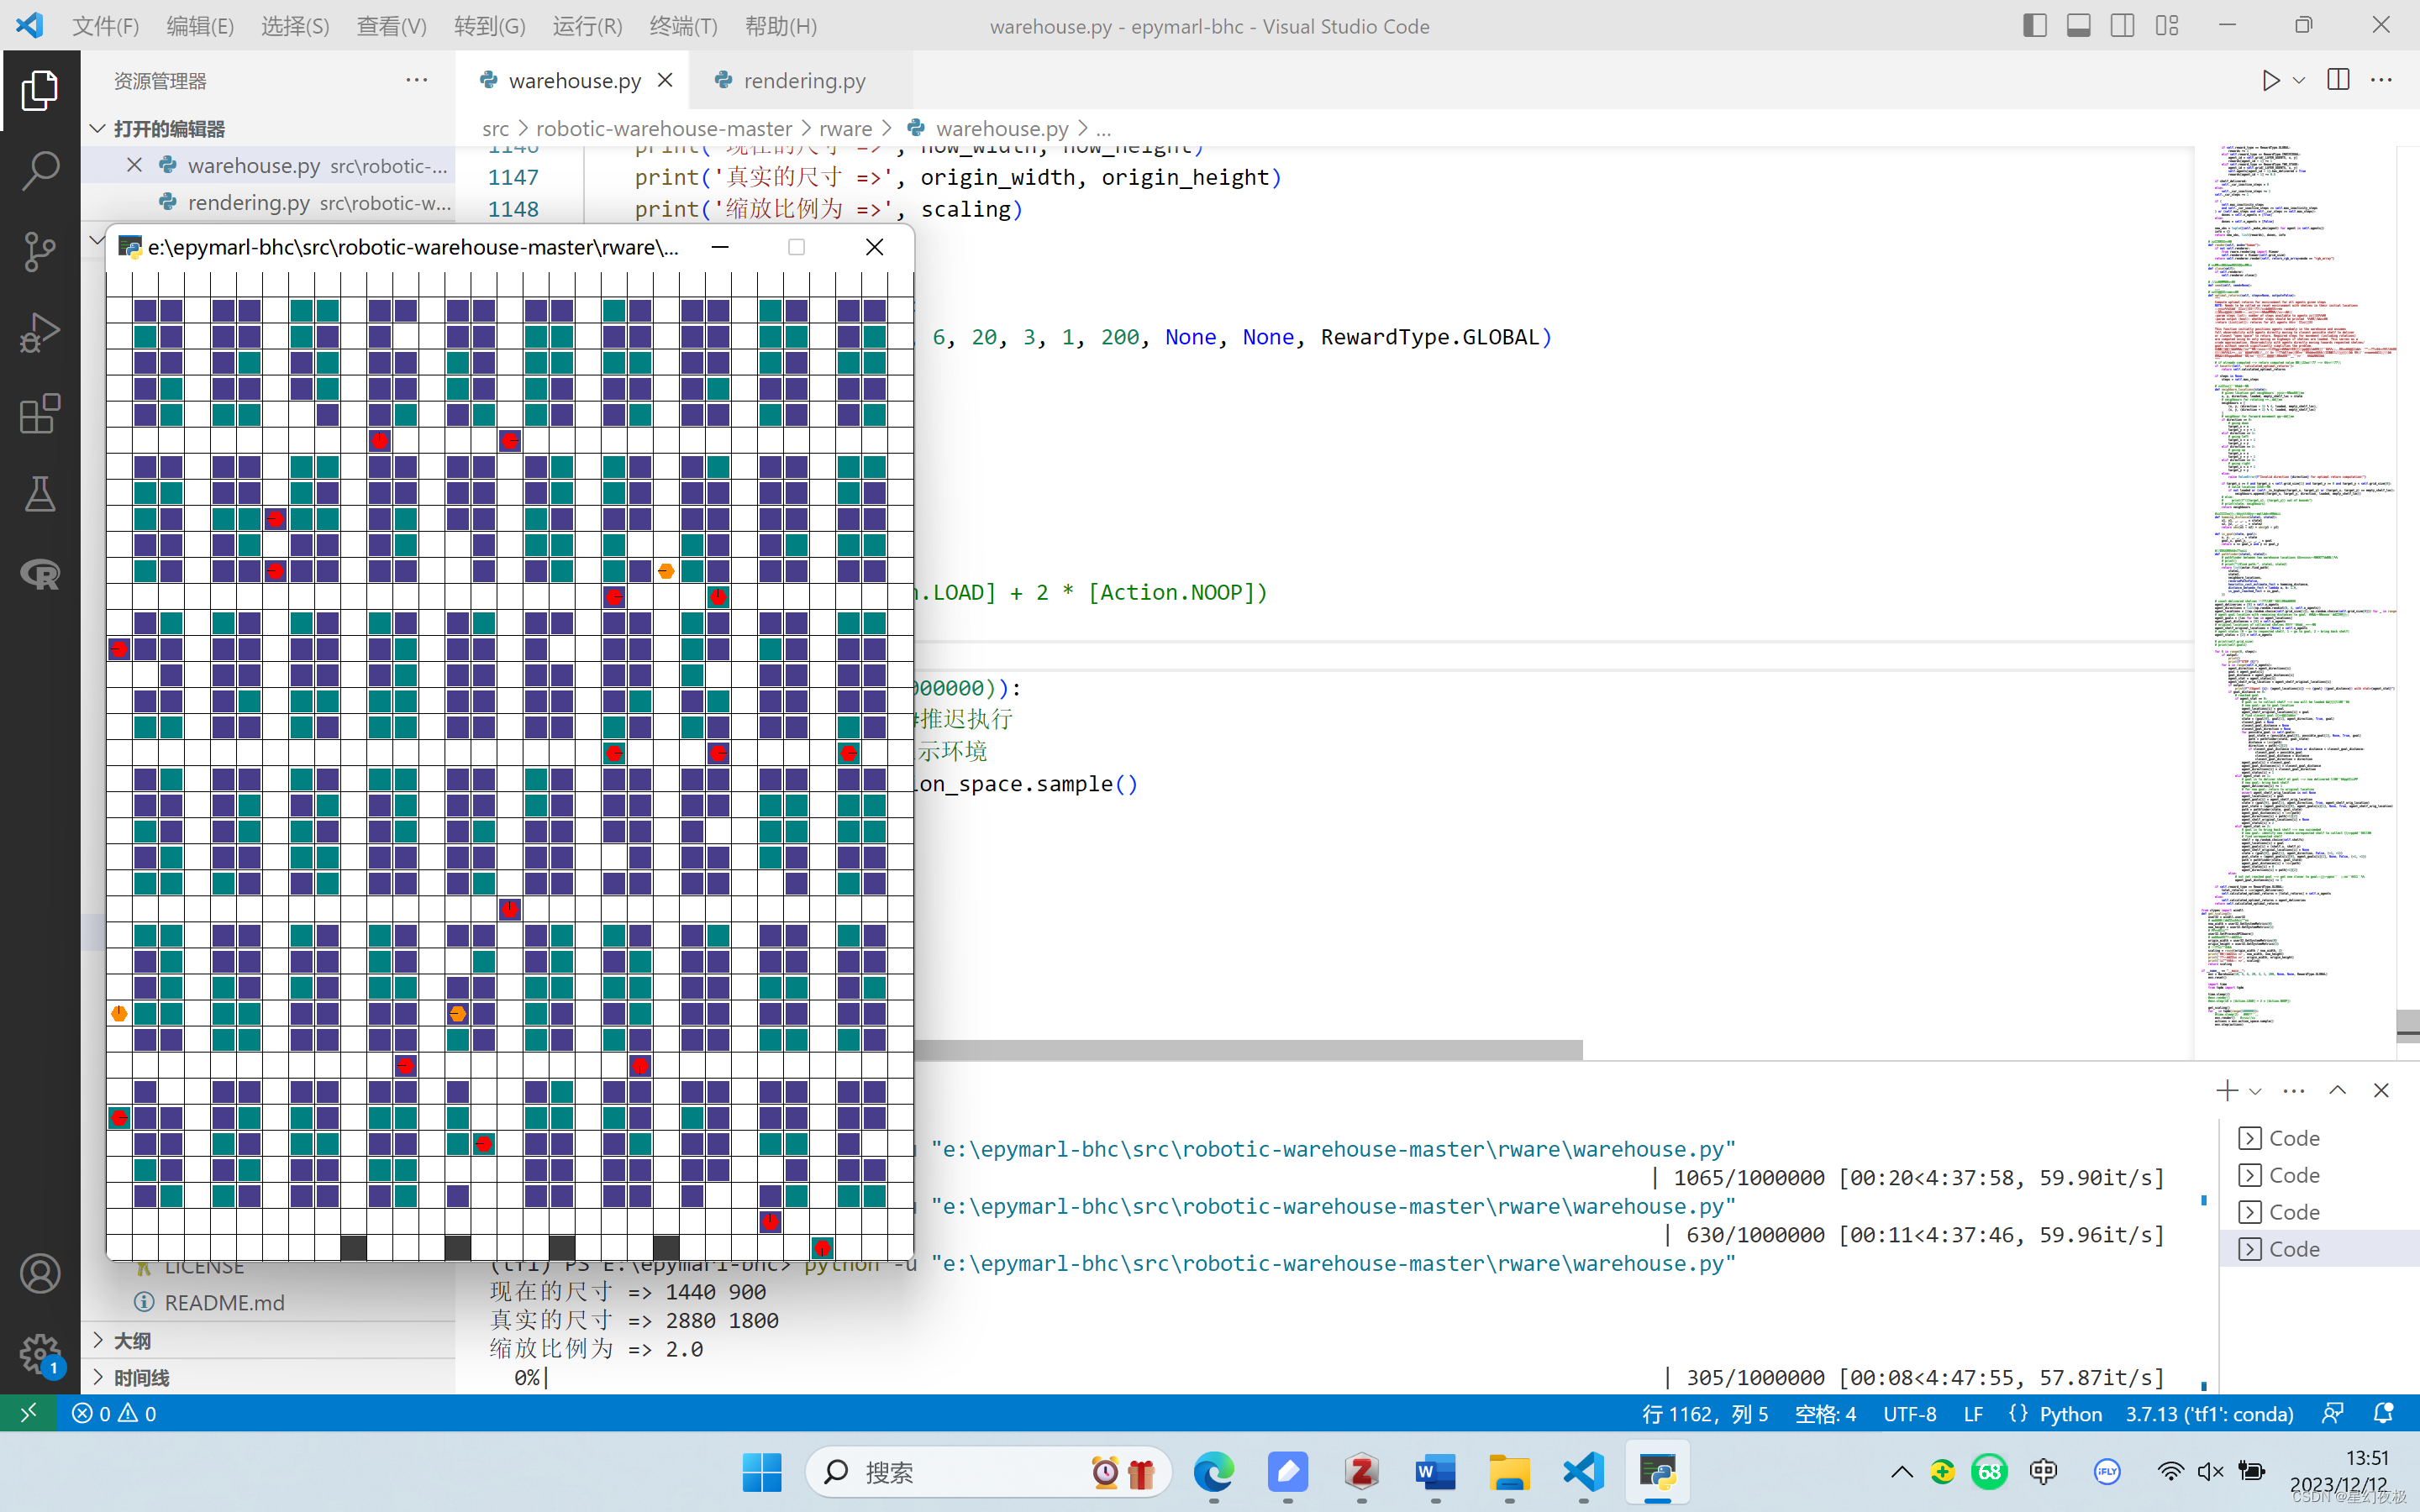Viewport: 2420px width, 1512px height.
Task: Close the terminal panel
Action: point(2381,1090)
